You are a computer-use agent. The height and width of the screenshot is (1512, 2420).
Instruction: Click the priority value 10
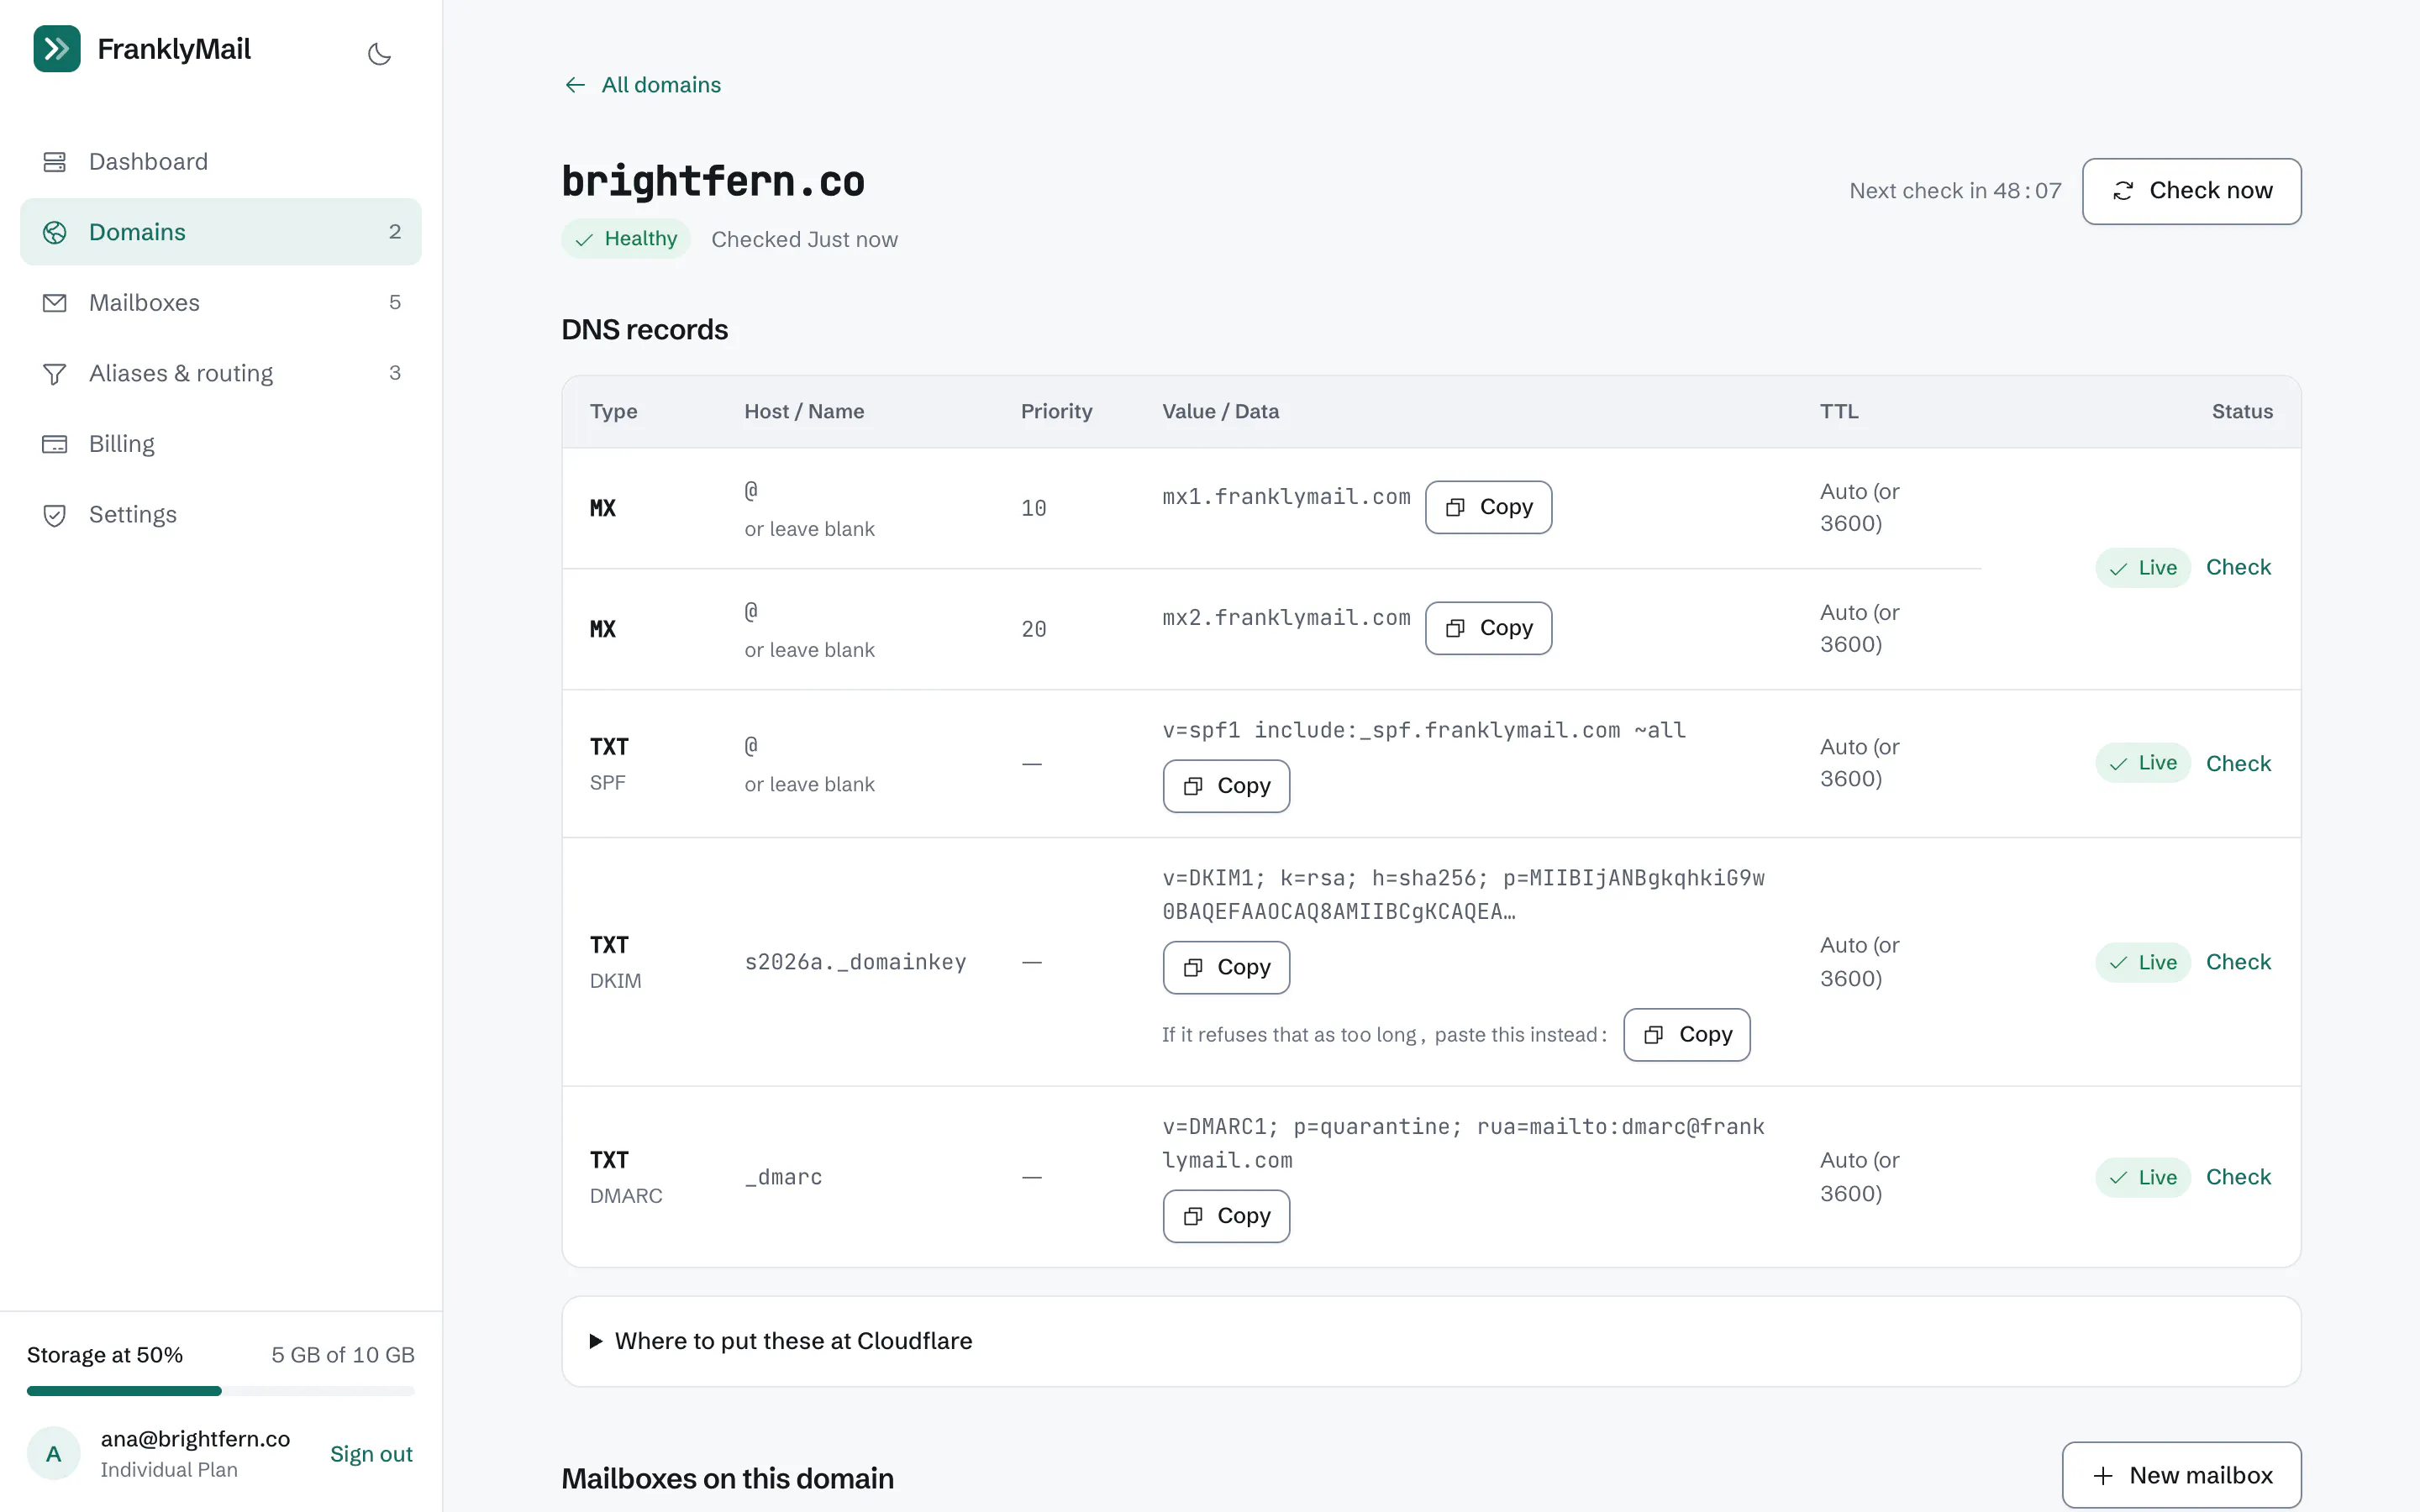[x=1033, y=508]
